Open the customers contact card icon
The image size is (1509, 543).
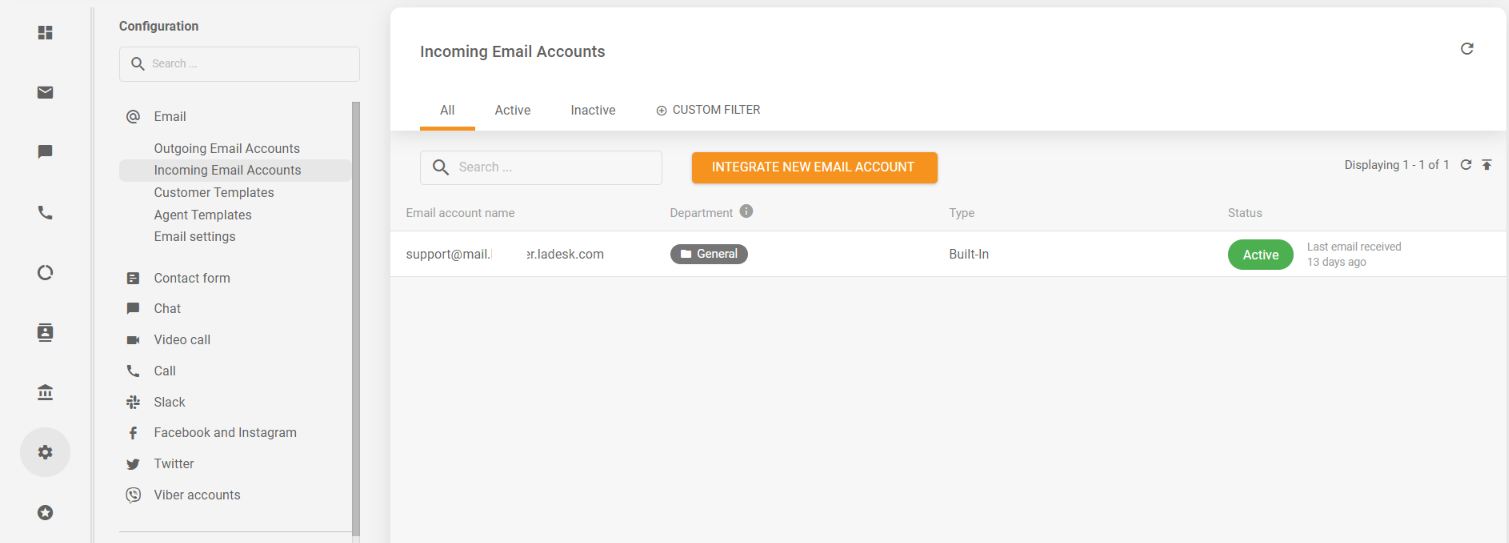[45, 332]
